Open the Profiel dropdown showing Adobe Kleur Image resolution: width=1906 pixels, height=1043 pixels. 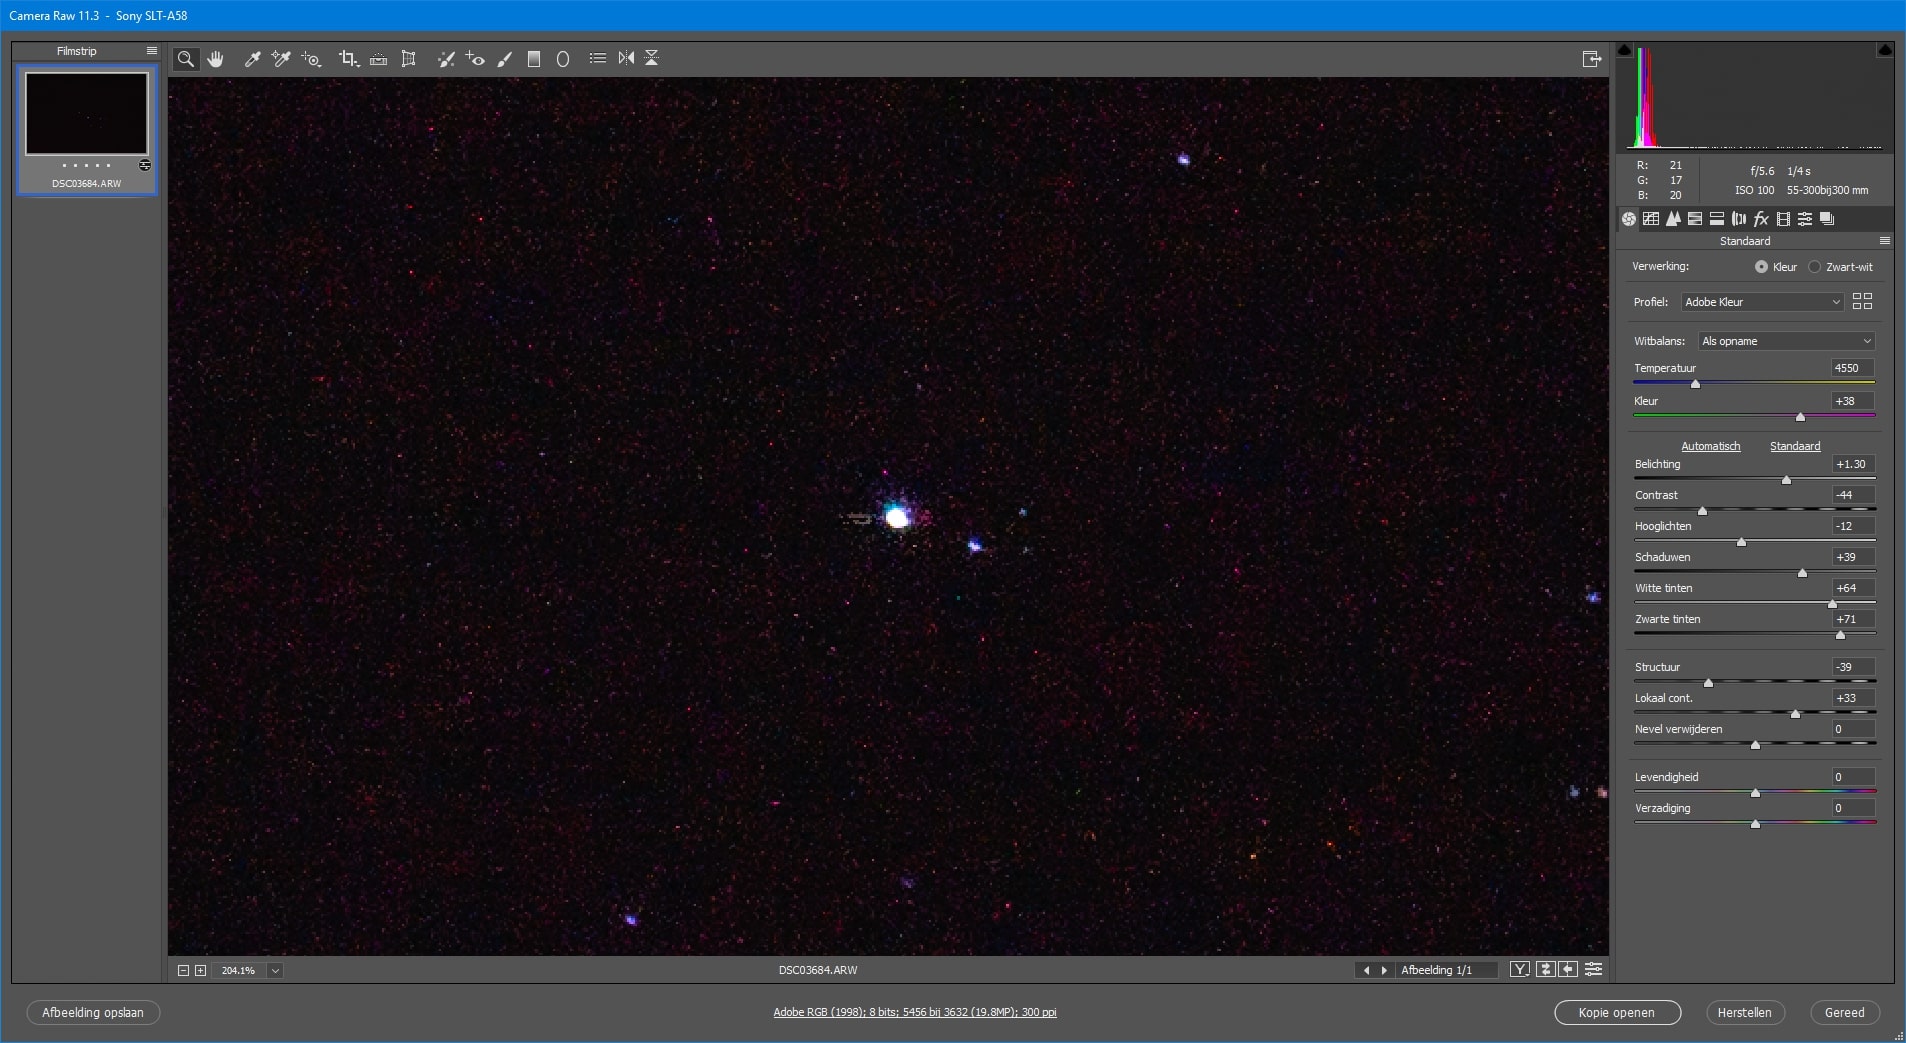point(1762,302)
